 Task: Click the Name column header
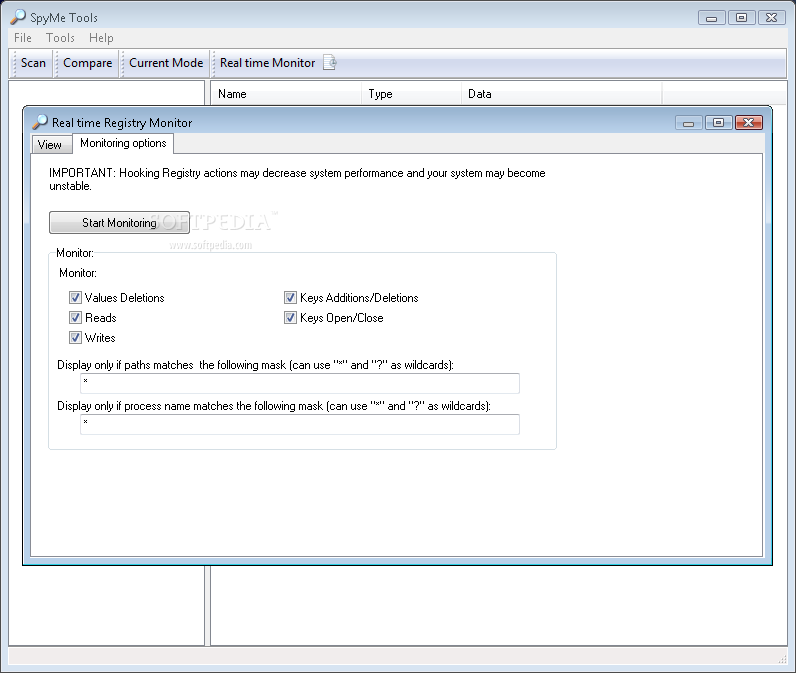pos(286,94)
